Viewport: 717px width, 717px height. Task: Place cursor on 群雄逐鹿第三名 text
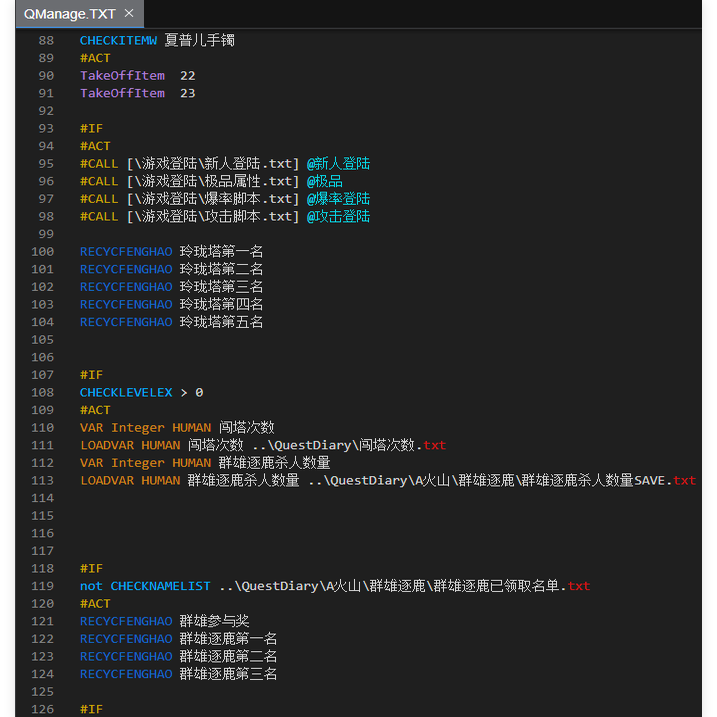tap(228, 674)
